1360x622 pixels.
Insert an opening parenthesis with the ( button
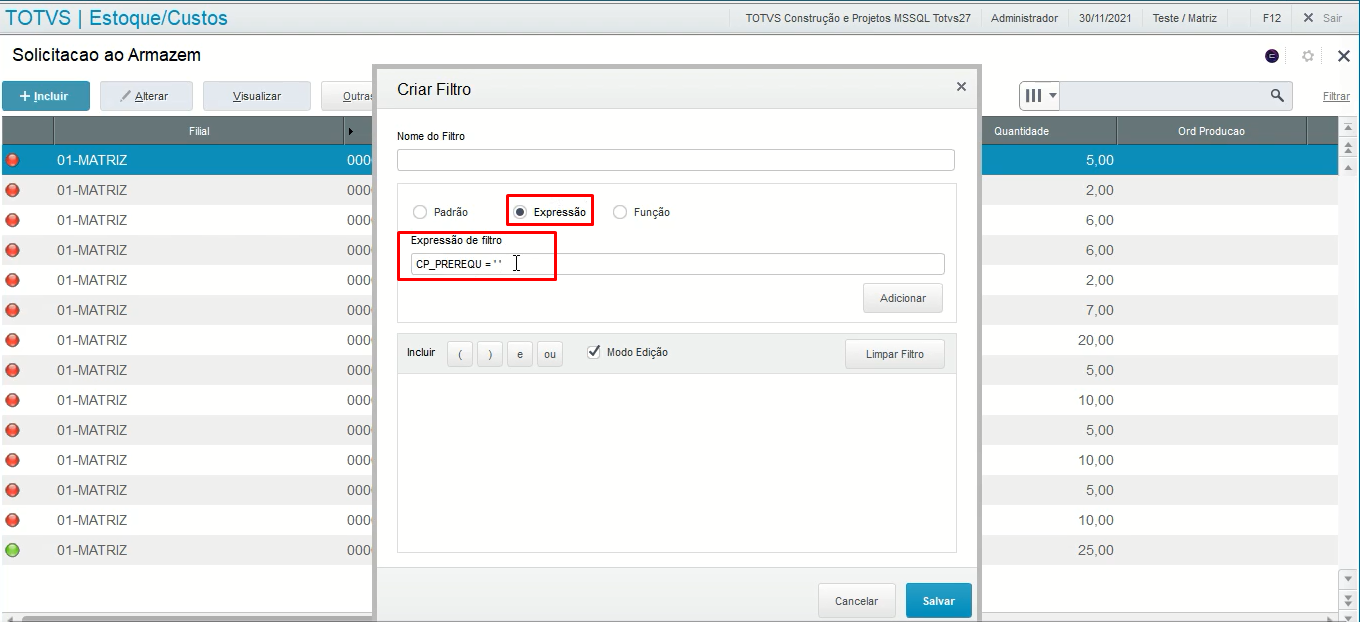pos(460,354)
